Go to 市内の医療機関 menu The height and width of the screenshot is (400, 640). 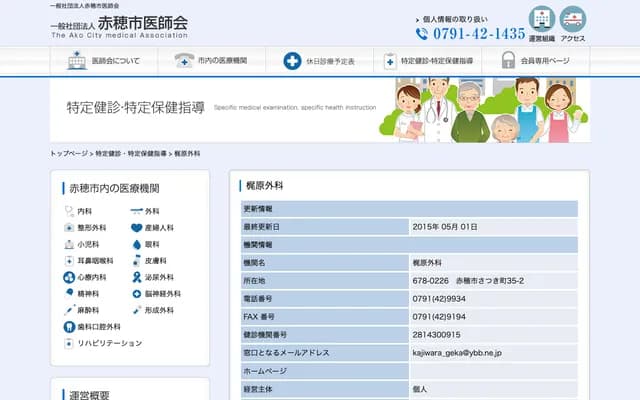point(212,61)
